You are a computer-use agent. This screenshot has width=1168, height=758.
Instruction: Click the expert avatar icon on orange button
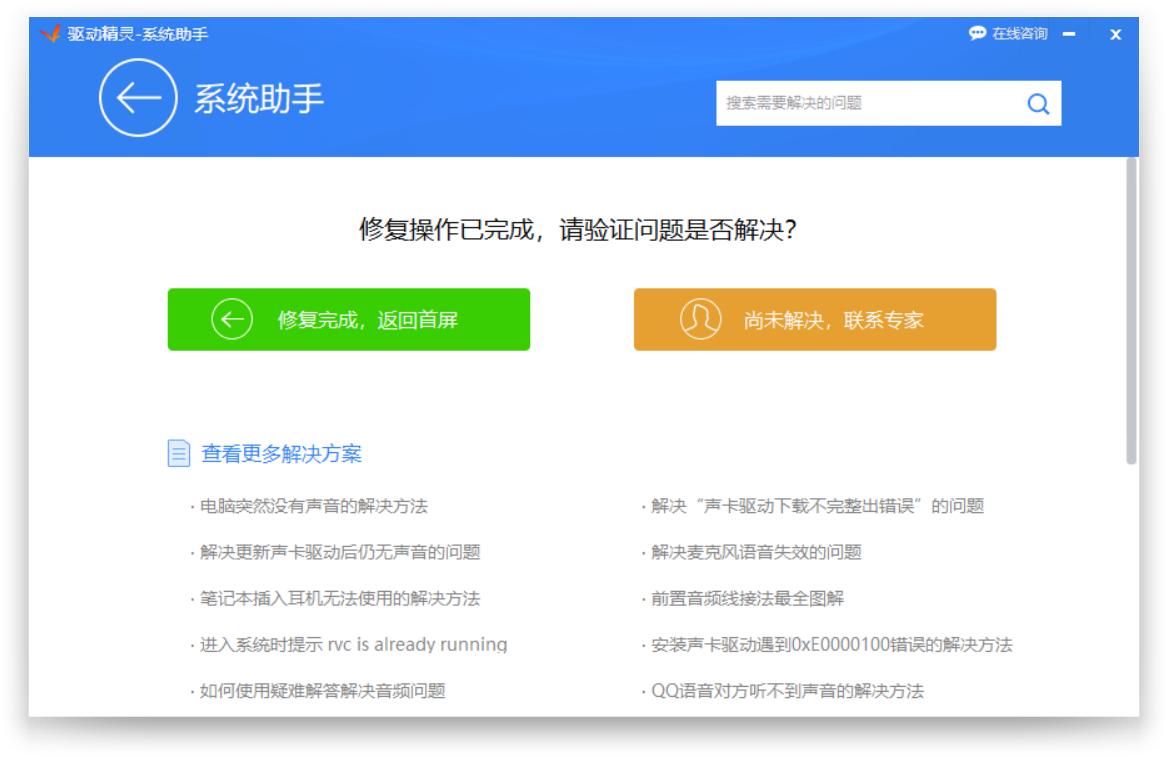[700, 320]
